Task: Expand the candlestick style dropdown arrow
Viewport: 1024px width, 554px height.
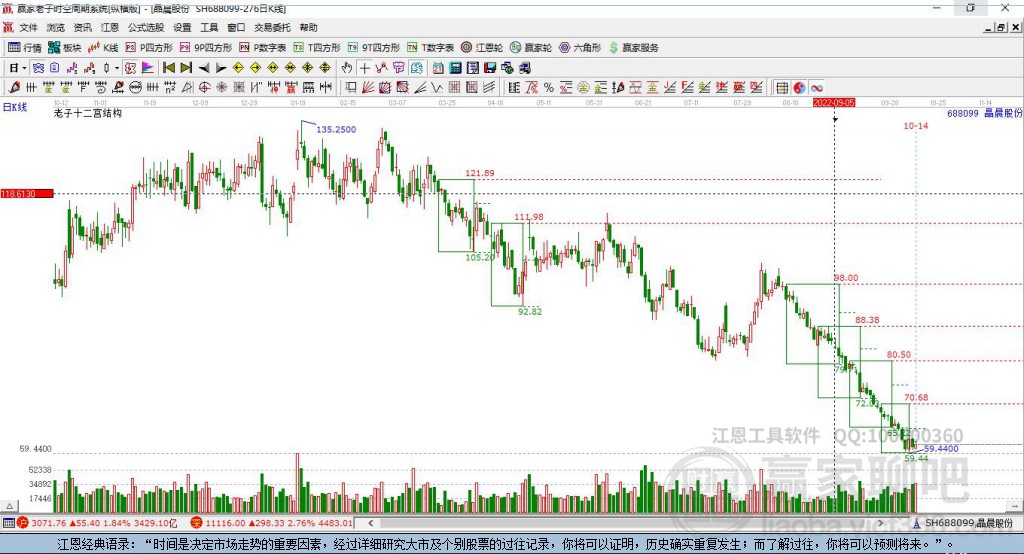Action: tap(117, 68)
